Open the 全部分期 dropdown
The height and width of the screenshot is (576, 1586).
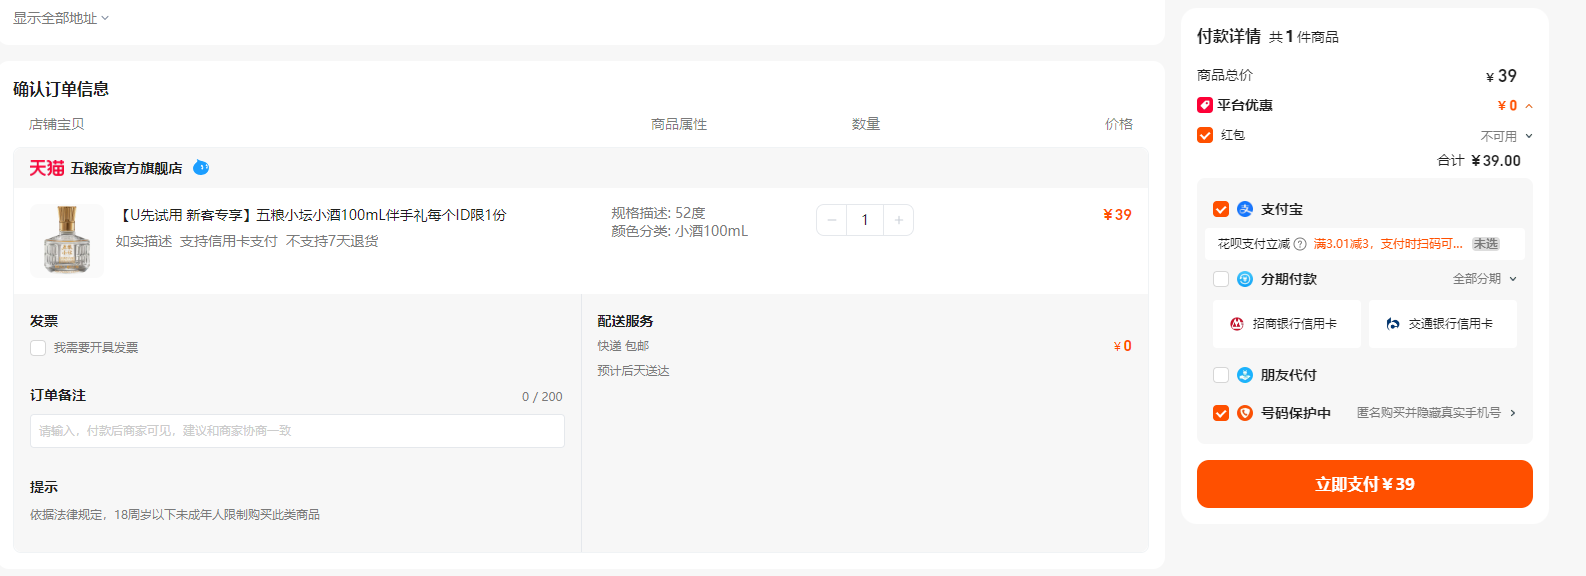(1485, 279)
